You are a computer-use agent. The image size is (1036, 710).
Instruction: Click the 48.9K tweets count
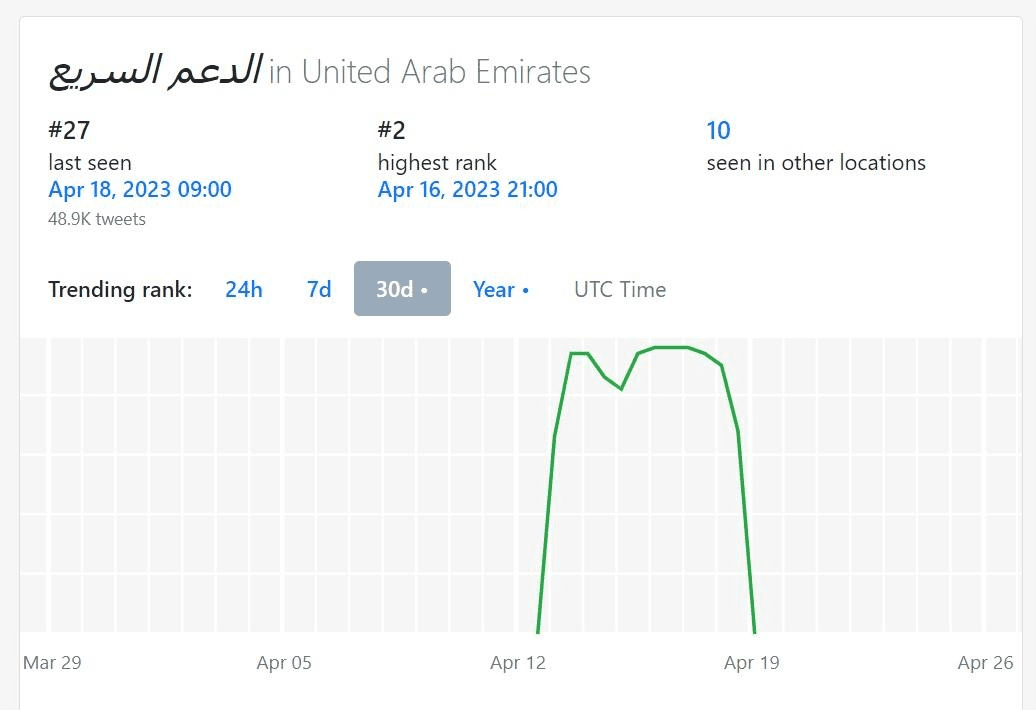[97, 219]
